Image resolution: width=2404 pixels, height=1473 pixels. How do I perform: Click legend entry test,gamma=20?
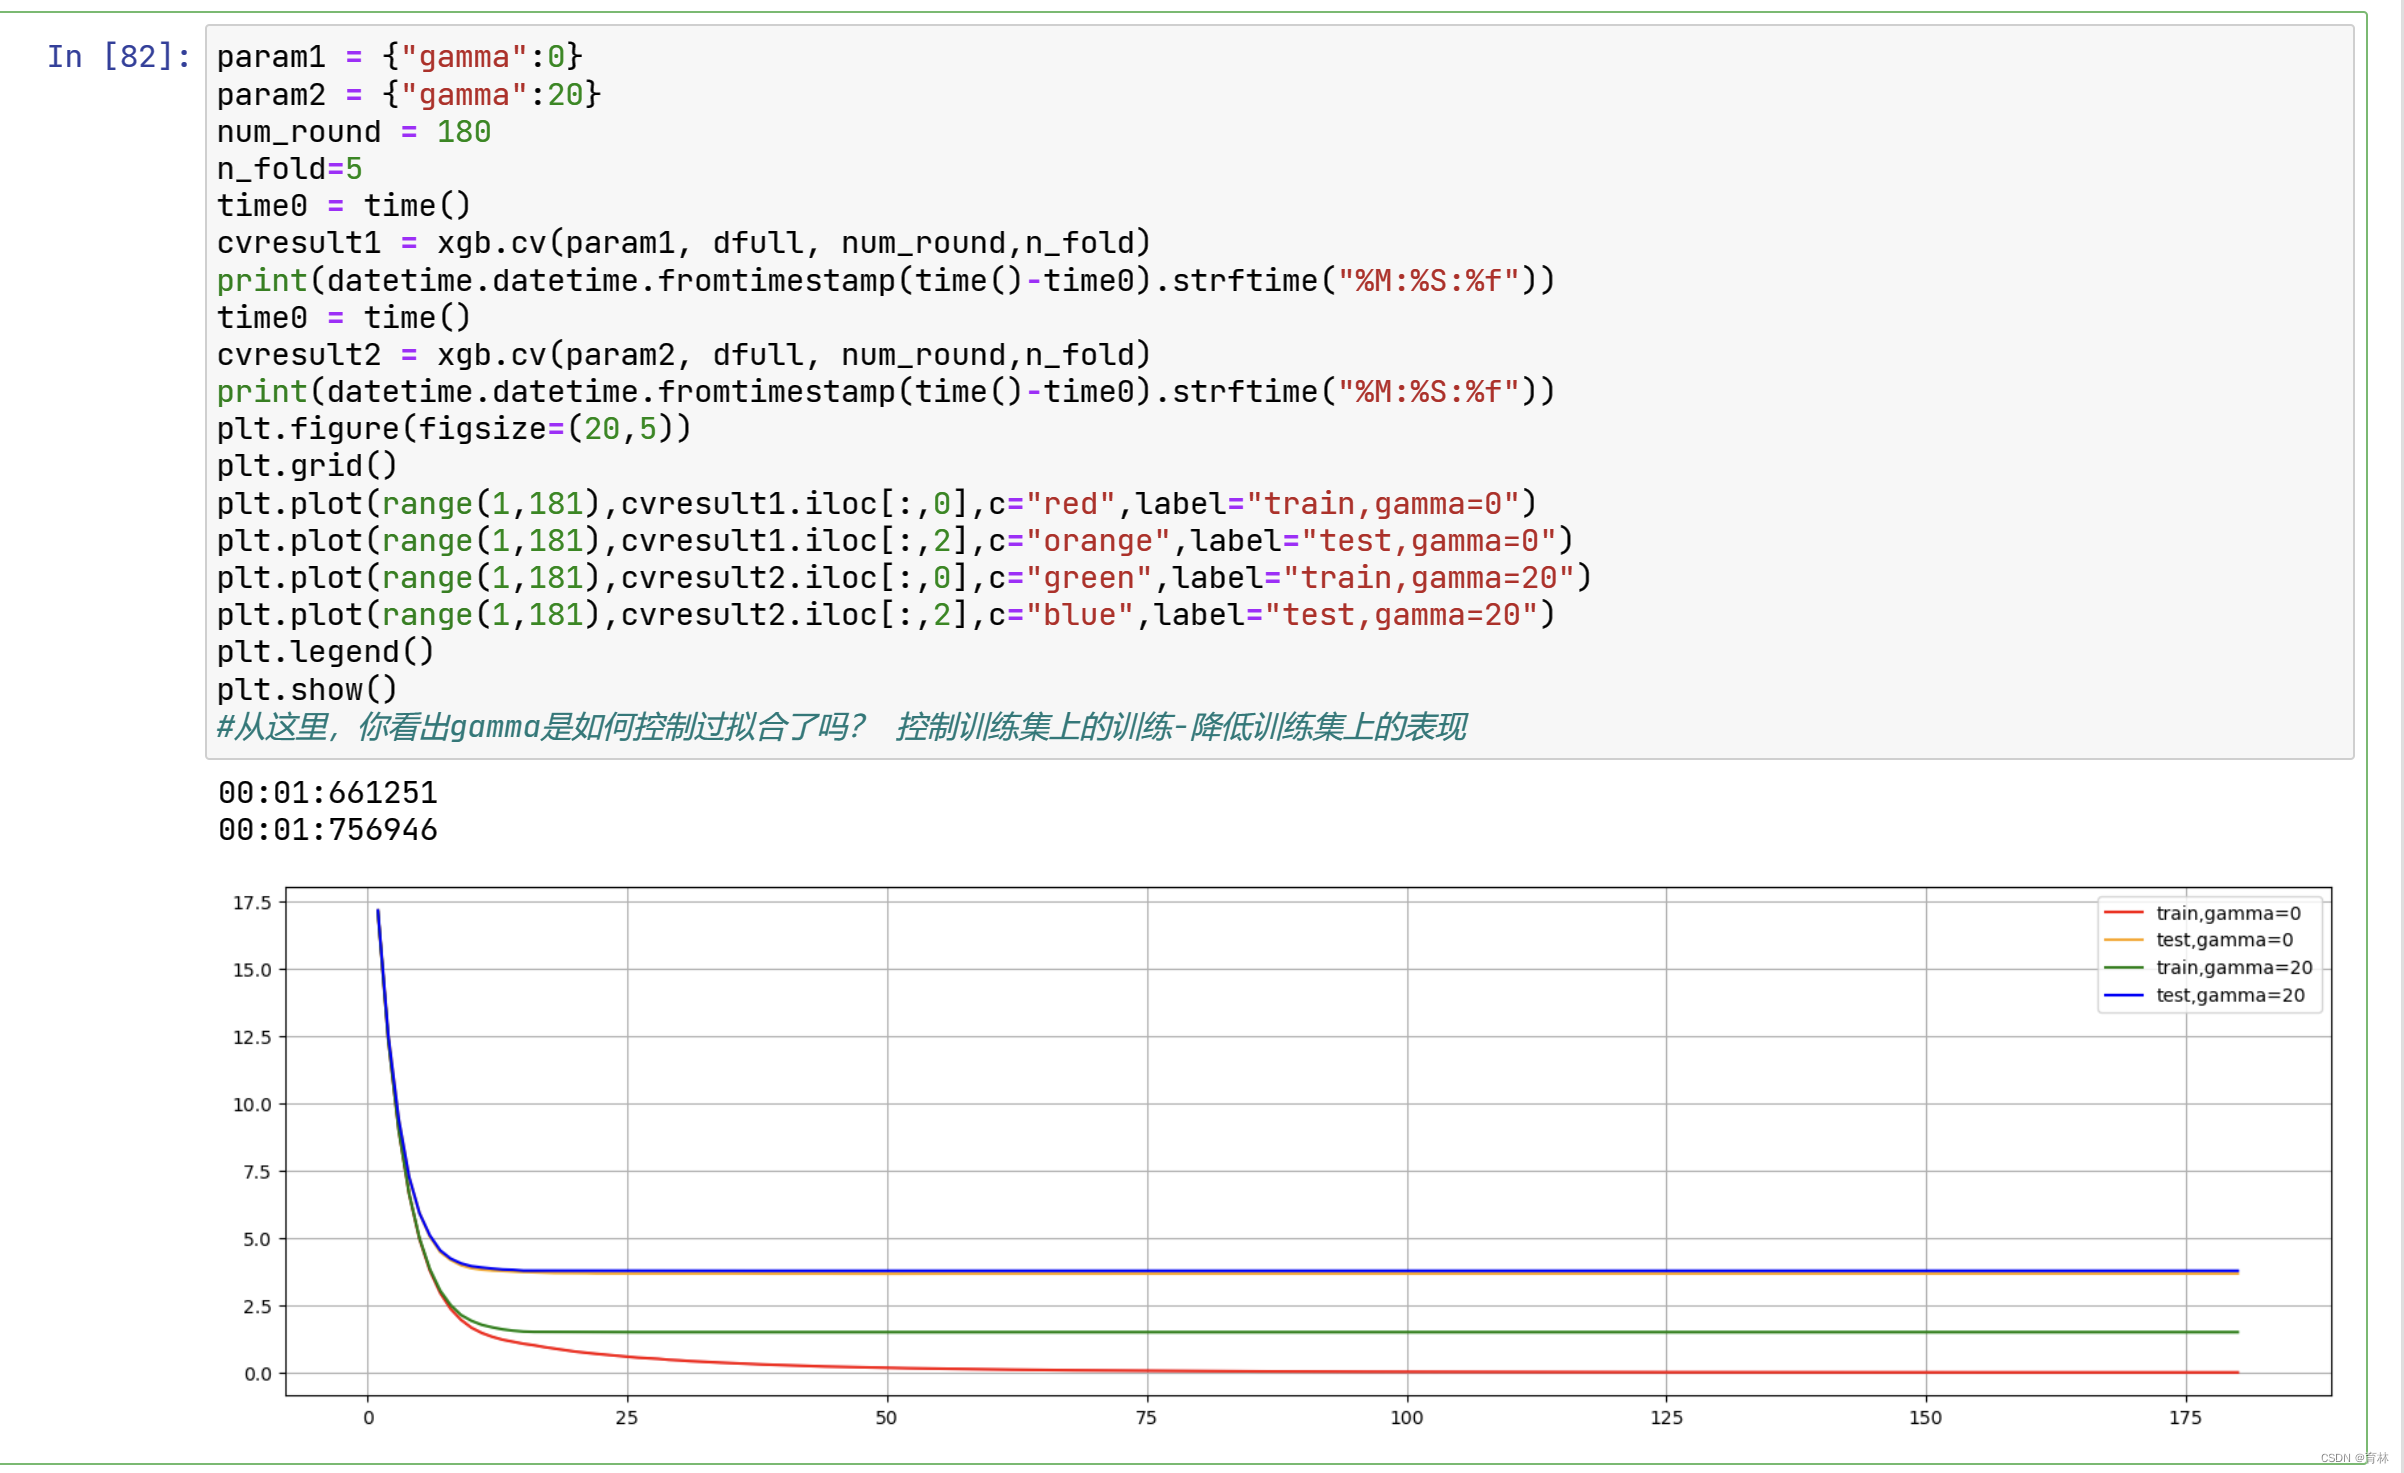tap(2230, 995)
